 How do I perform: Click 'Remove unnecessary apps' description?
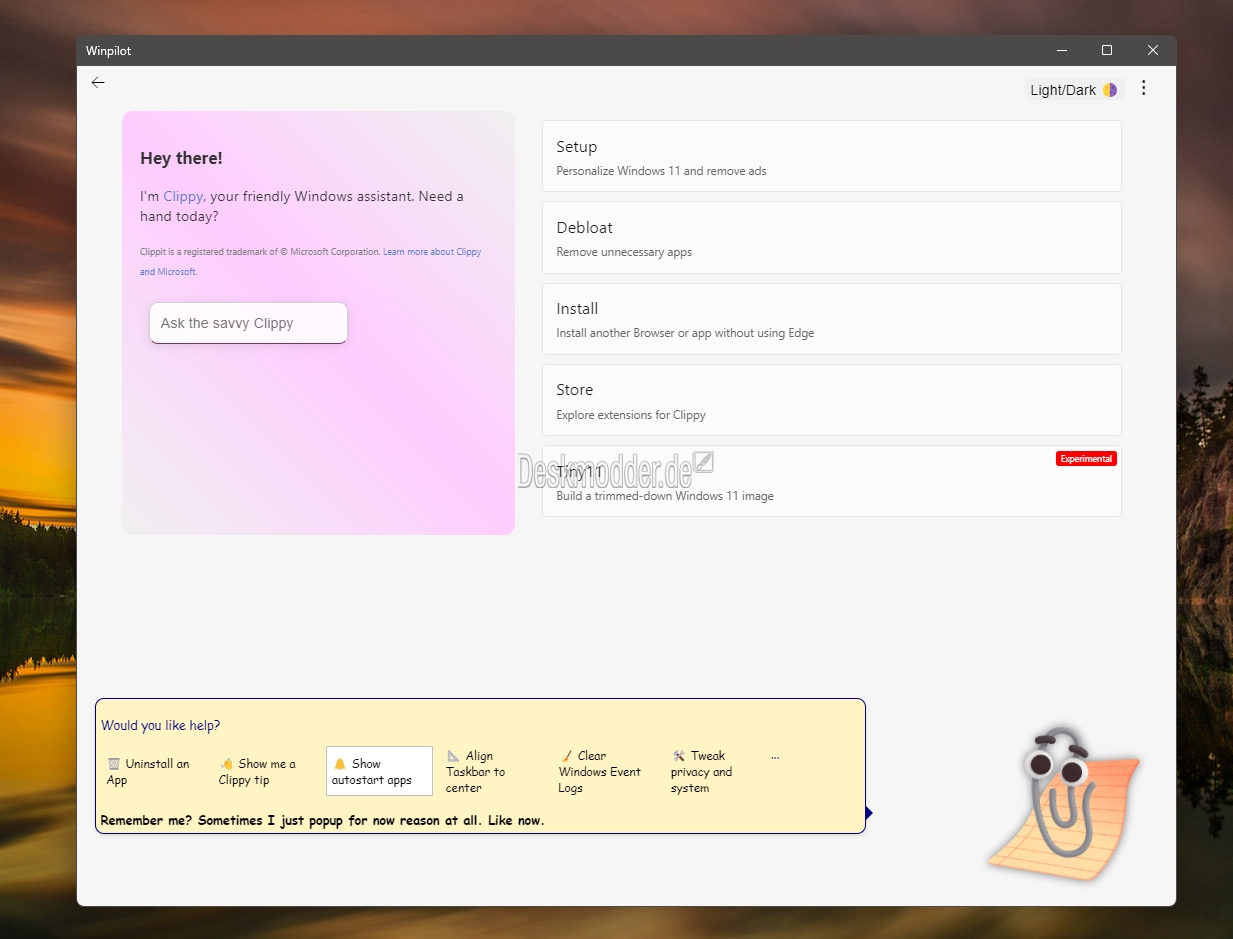pos(624,252)
